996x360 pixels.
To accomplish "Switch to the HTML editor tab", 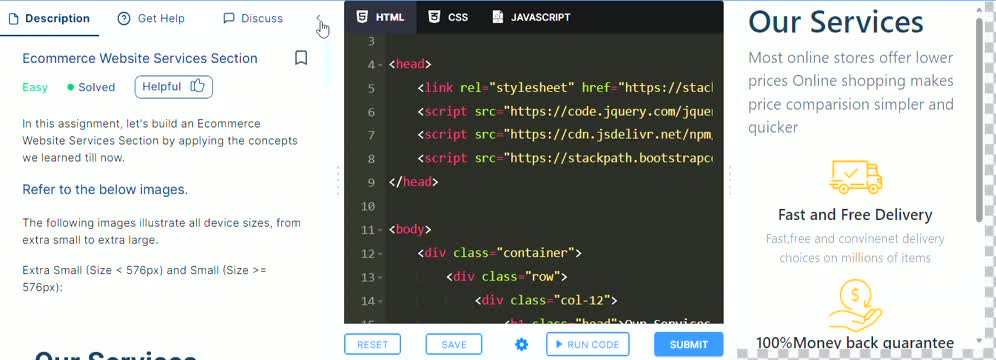I will [380, 17].
